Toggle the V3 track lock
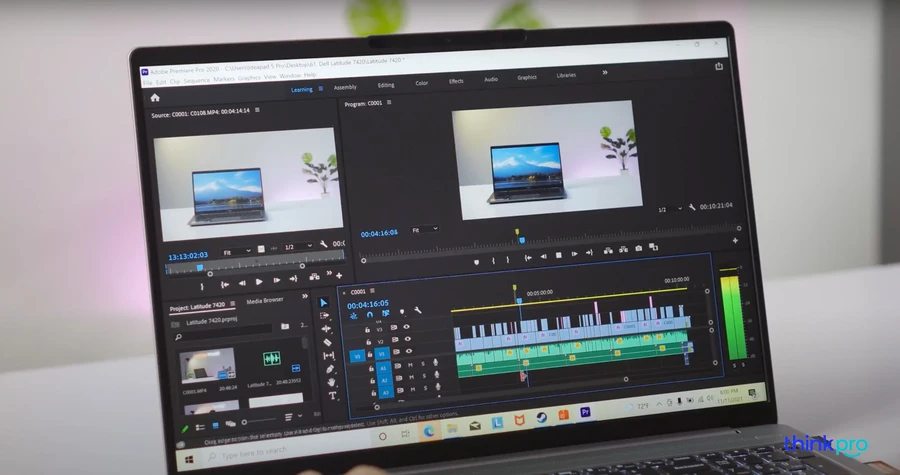Screen dimensions: 900x475 coord(367,330)
